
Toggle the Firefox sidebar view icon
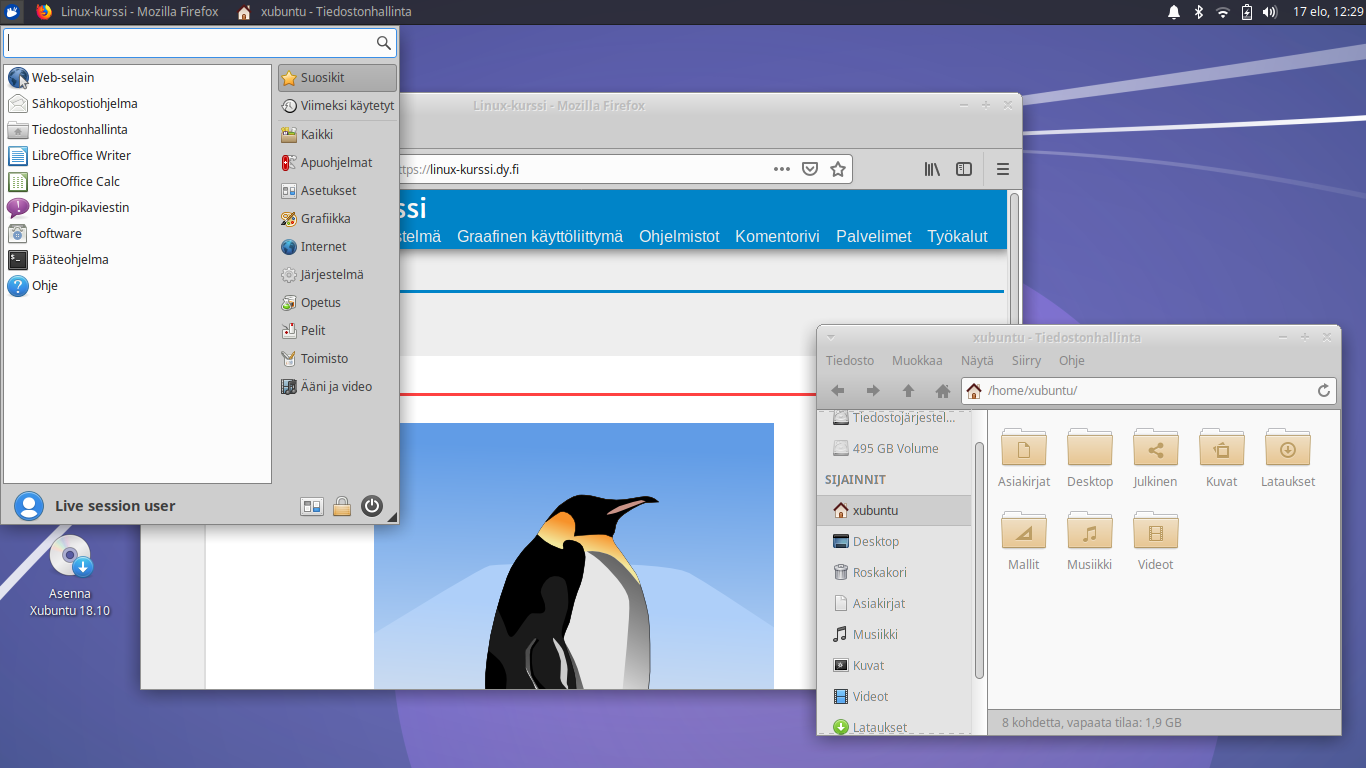coord(964,169)
